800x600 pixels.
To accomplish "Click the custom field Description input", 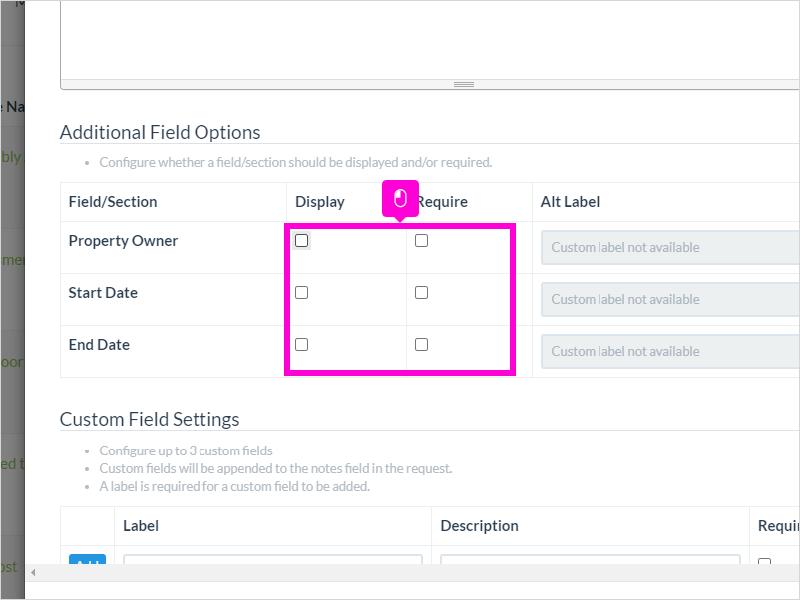I will [x=590, y=560].
